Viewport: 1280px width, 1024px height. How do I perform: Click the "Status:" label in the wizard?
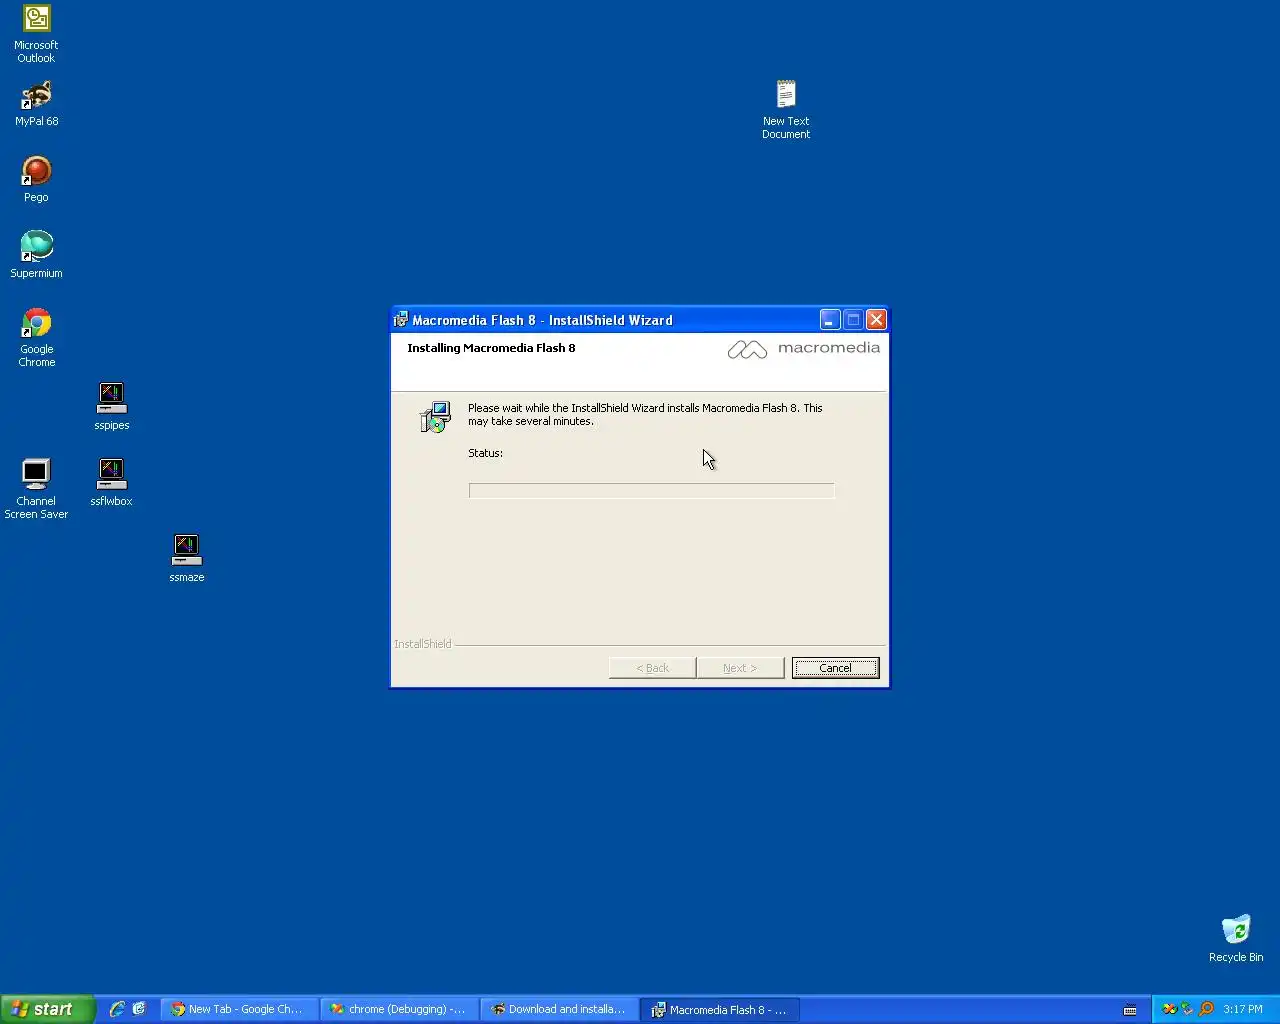tap(485, 453)
